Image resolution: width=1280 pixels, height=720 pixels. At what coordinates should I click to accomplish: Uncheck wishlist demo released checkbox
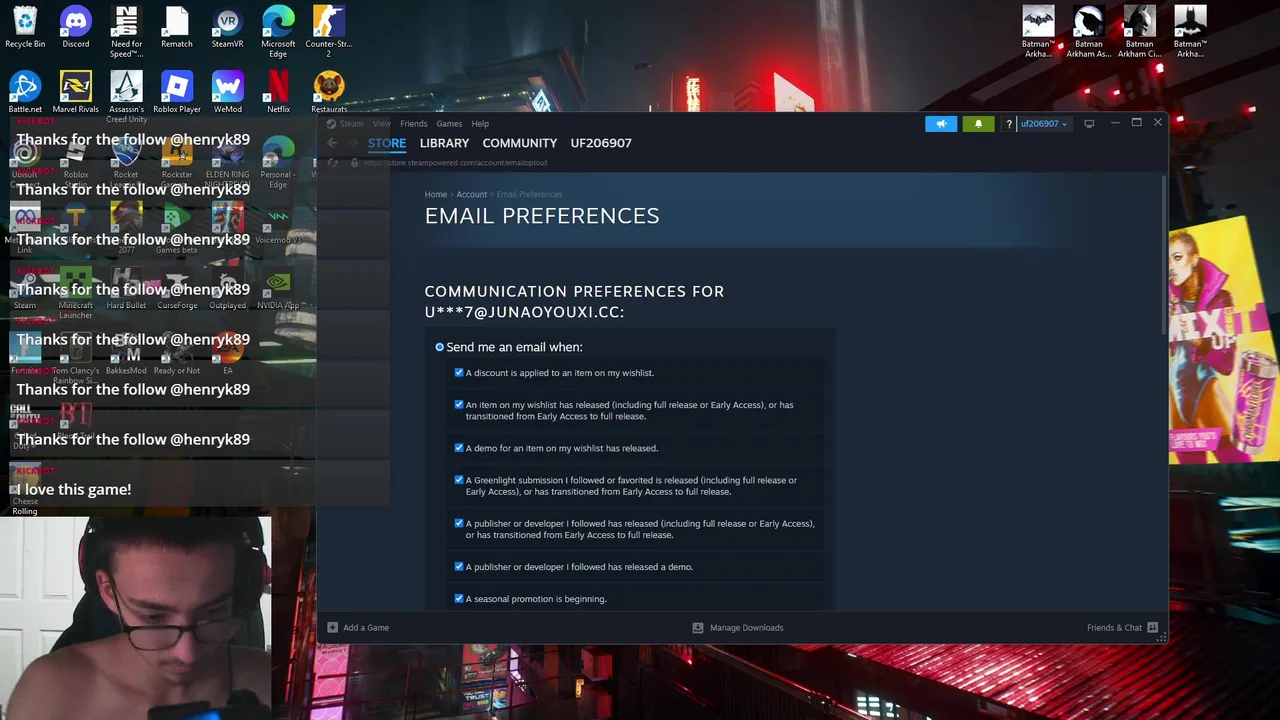459,447
